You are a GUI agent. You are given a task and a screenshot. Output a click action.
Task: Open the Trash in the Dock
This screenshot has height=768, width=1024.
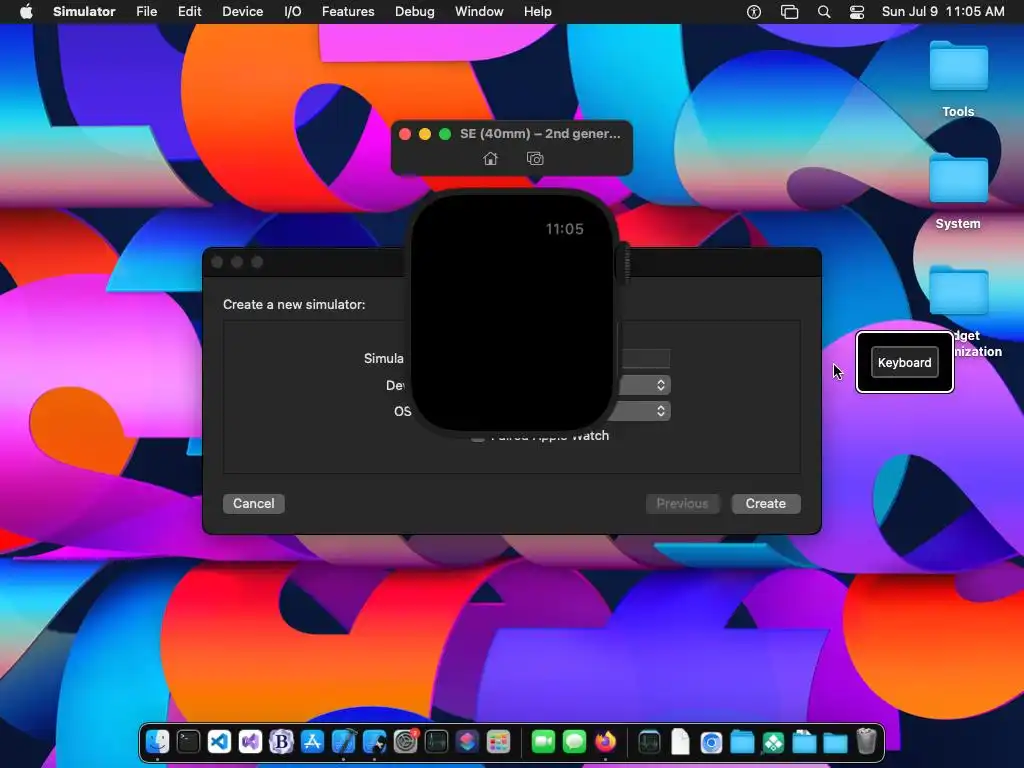point(866,742)
